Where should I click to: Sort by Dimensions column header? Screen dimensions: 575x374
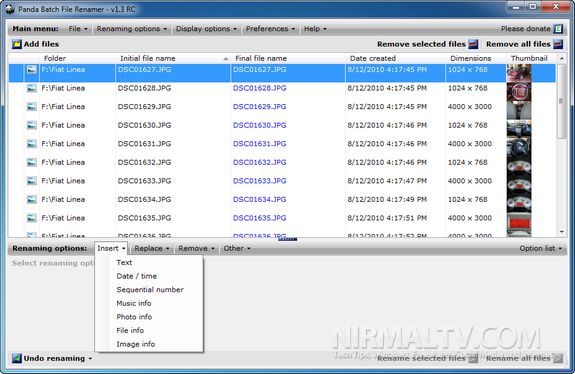pyautogui.click(x=476, y=58)
